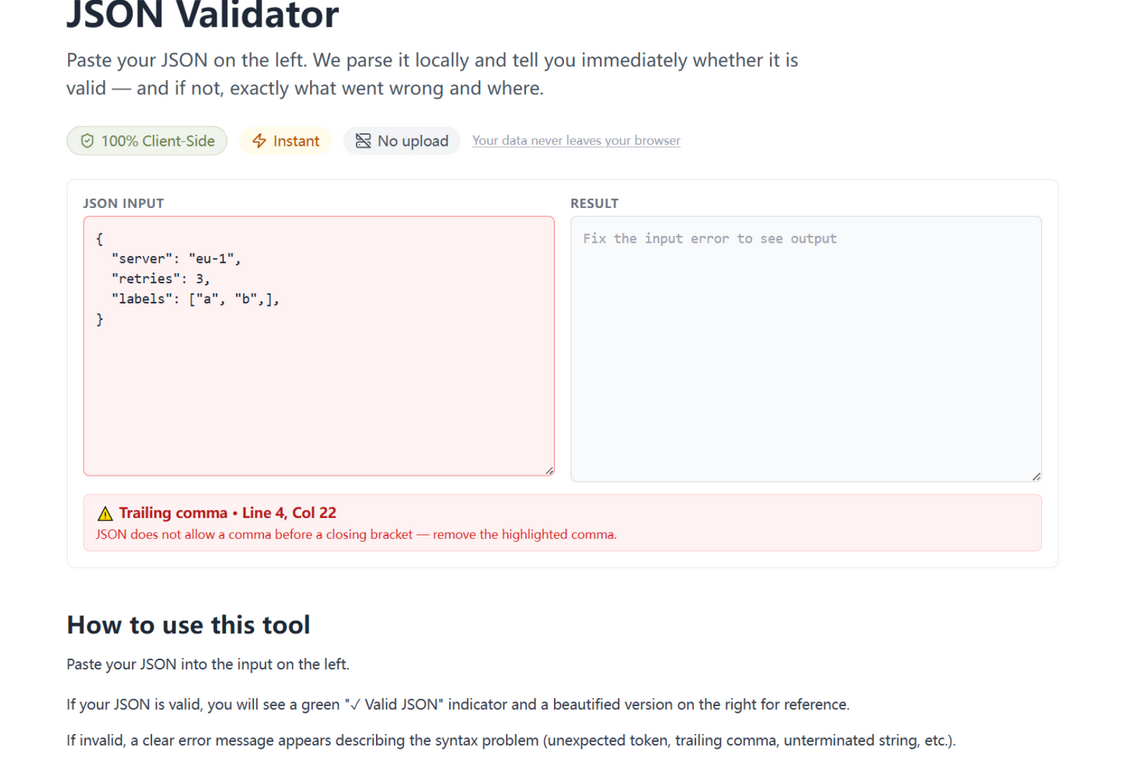1140x760 pixels.
Task: Click the Instant badge
Action: (285, 141)
